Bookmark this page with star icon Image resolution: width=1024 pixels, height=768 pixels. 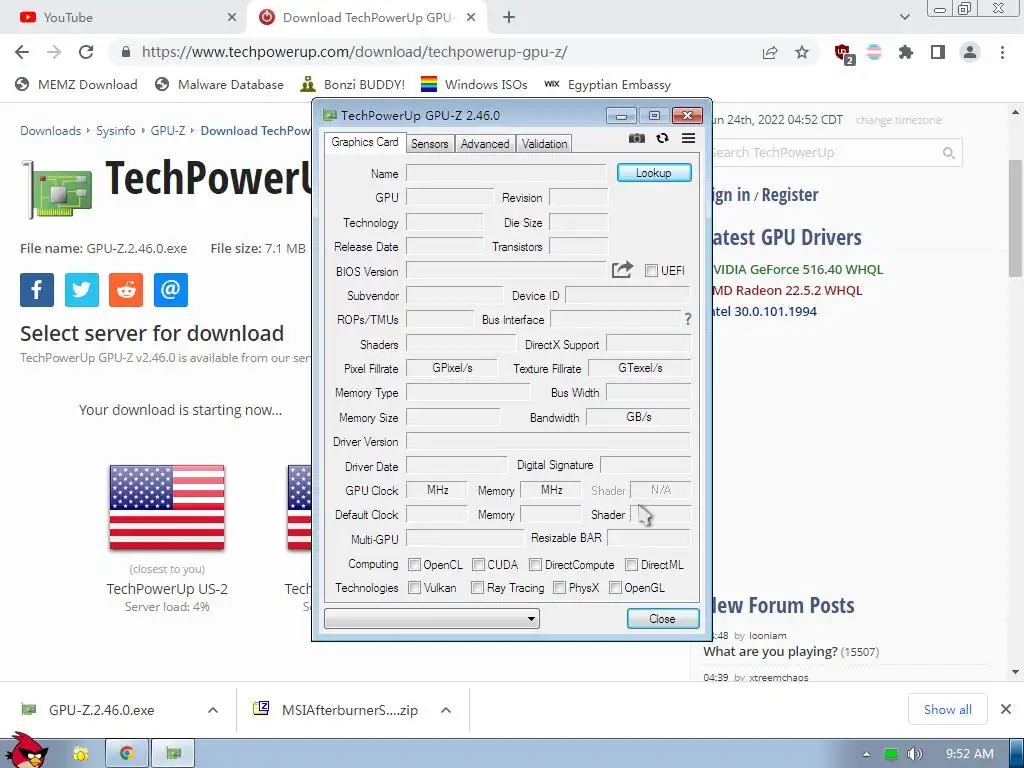pos(802,52)
